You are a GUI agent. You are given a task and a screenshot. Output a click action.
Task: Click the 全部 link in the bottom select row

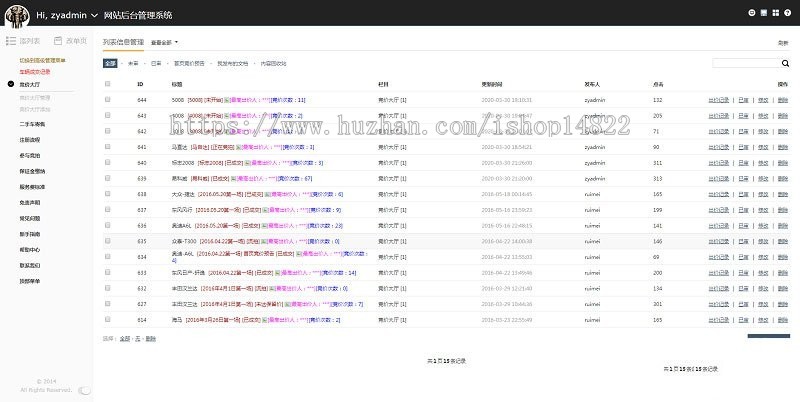point(124,339)
